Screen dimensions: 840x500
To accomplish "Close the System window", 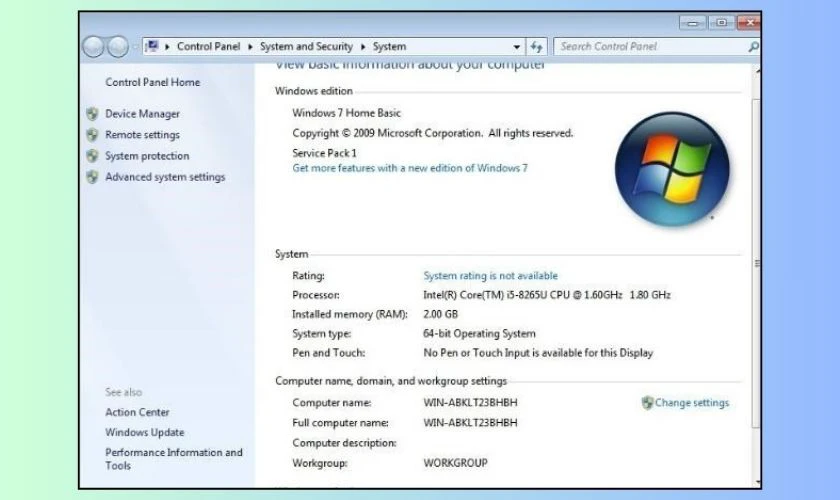I will (x=749, y=23).
